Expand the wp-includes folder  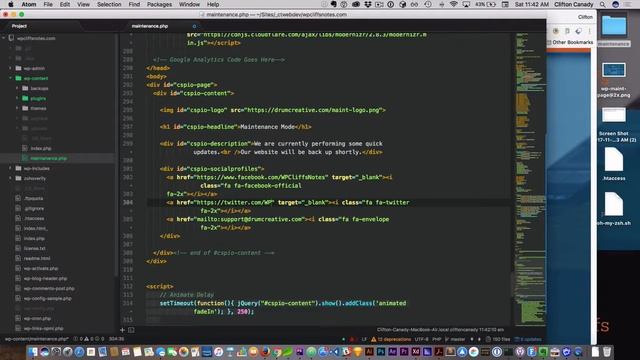coord(11,168)
